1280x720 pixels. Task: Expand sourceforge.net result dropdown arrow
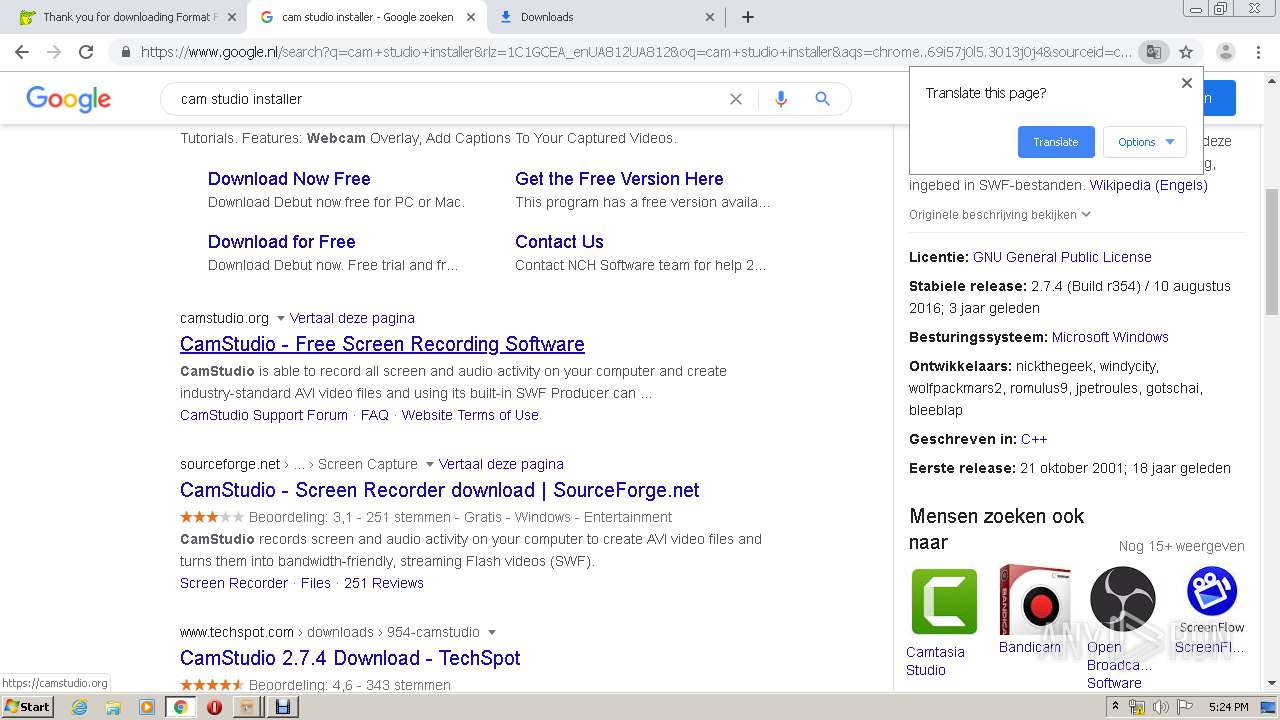coord(430,465)
